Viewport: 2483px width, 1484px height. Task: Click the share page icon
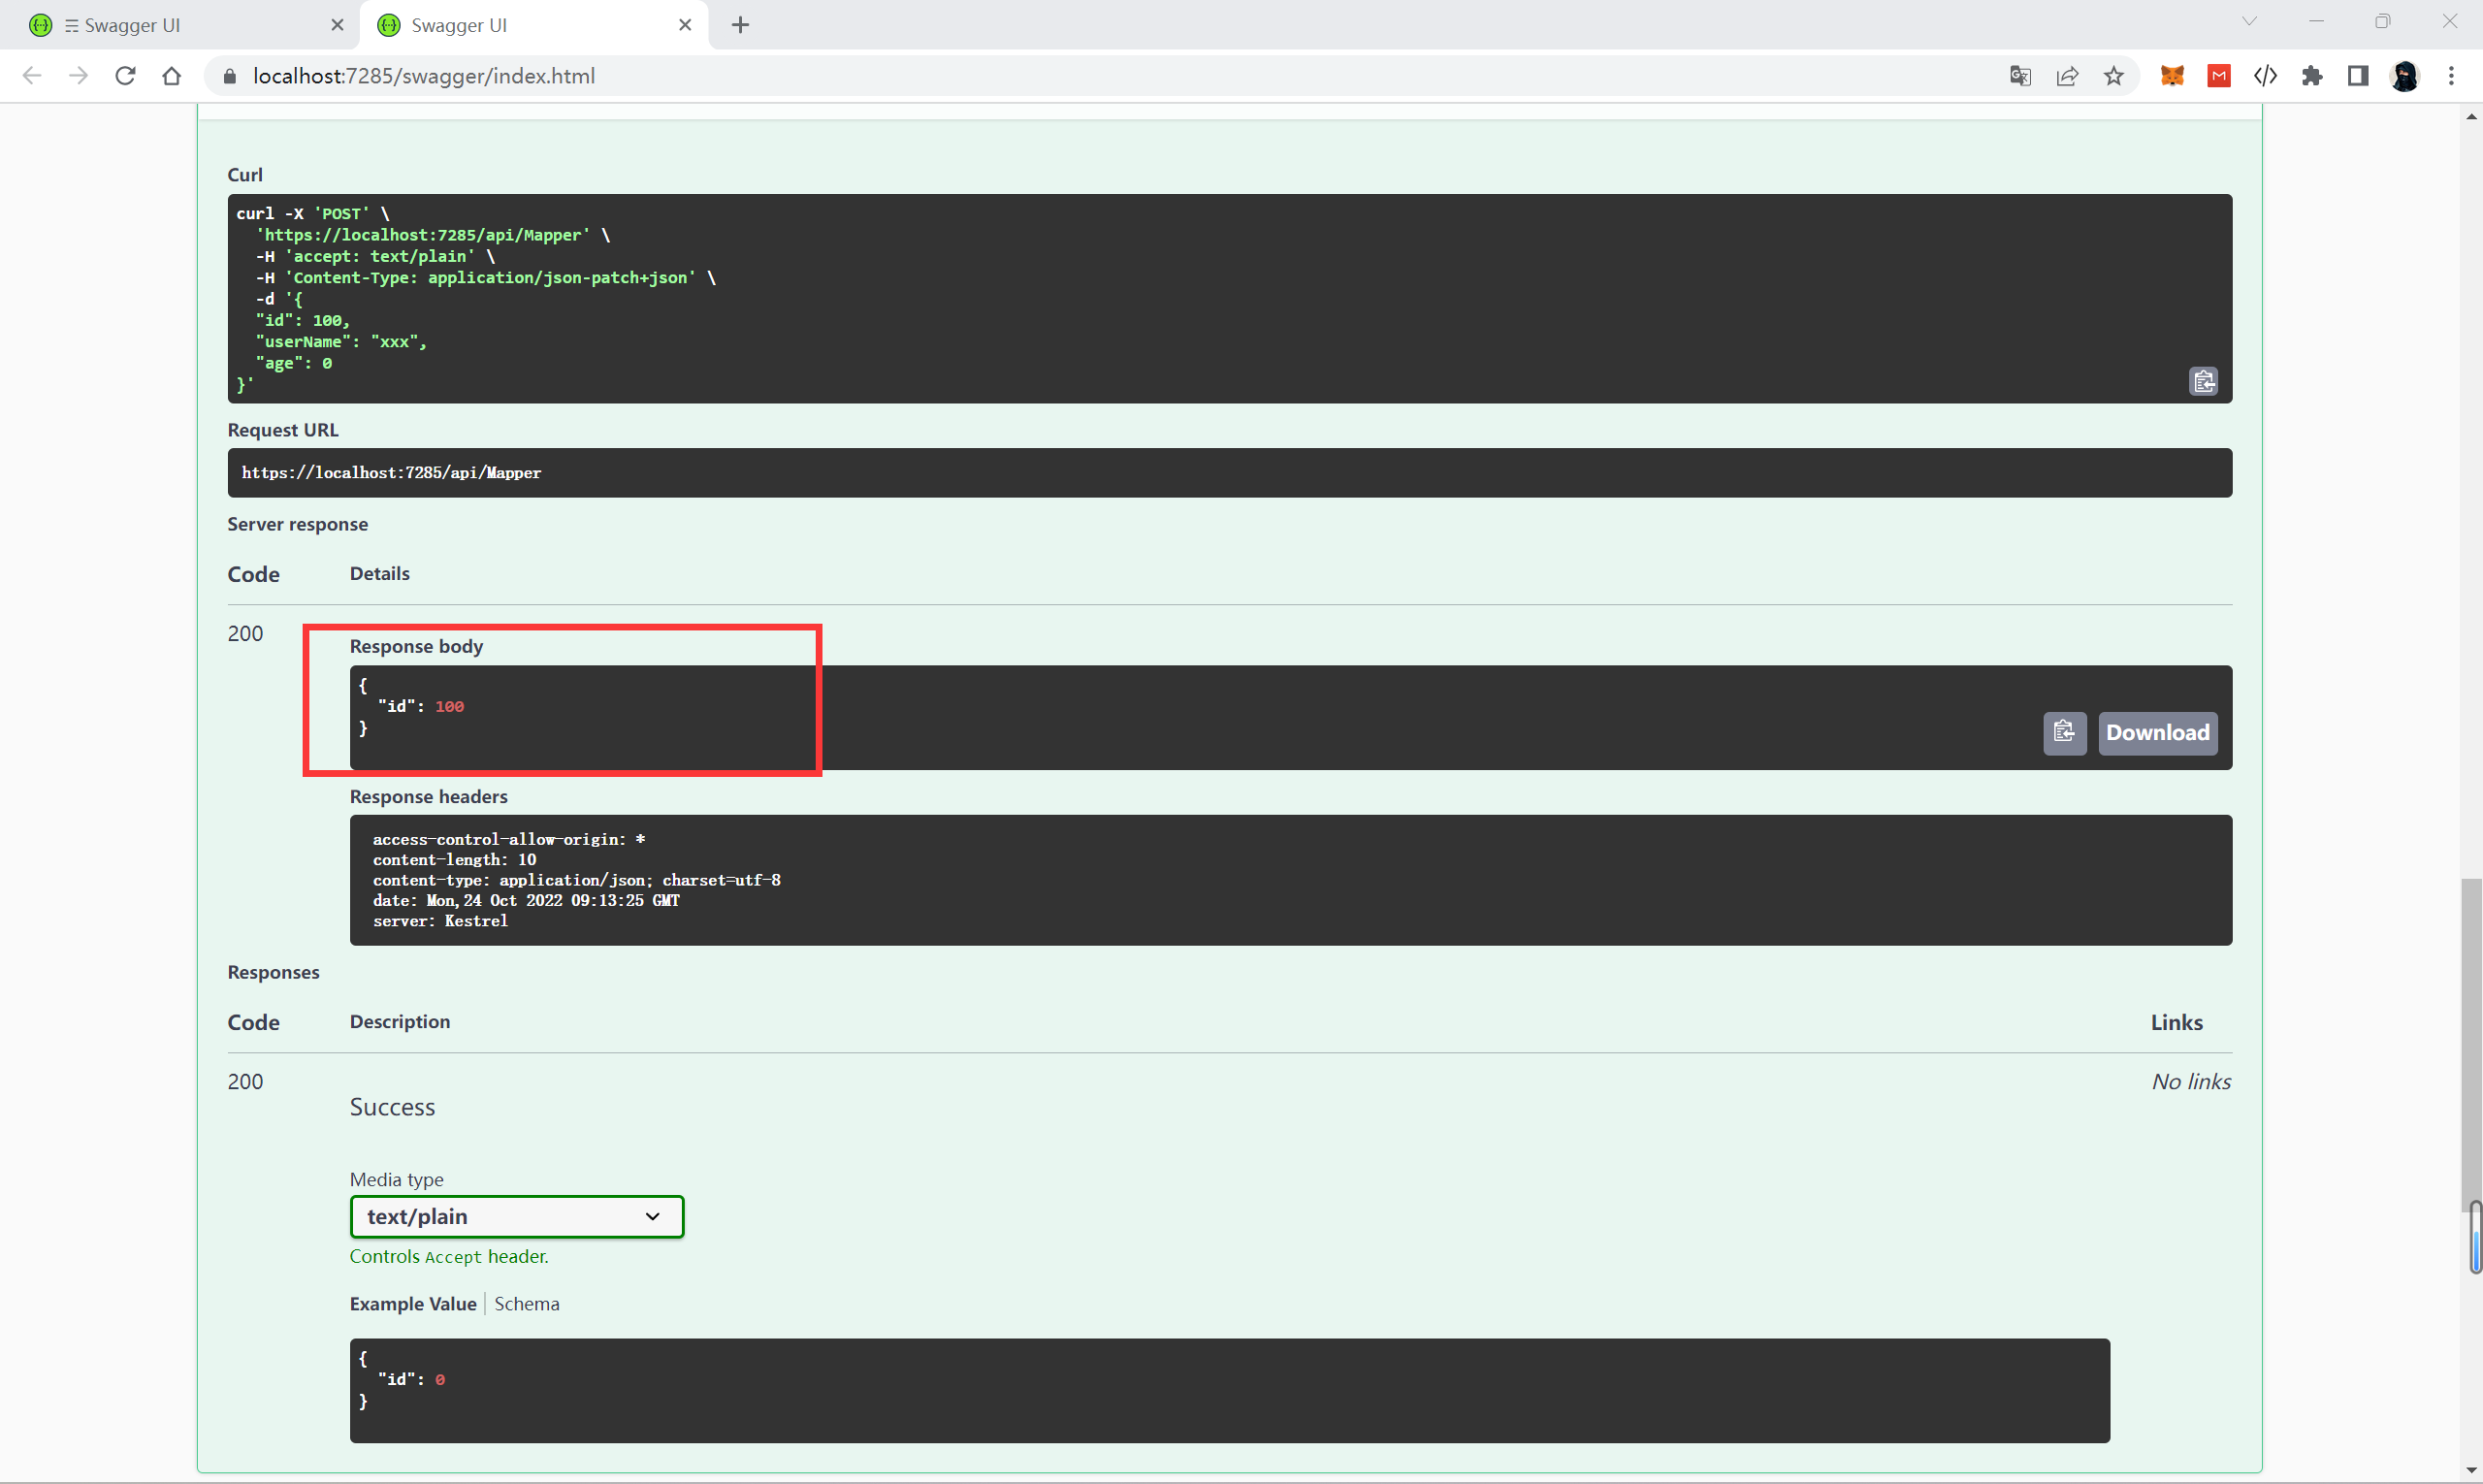[x=2067, y=76]
